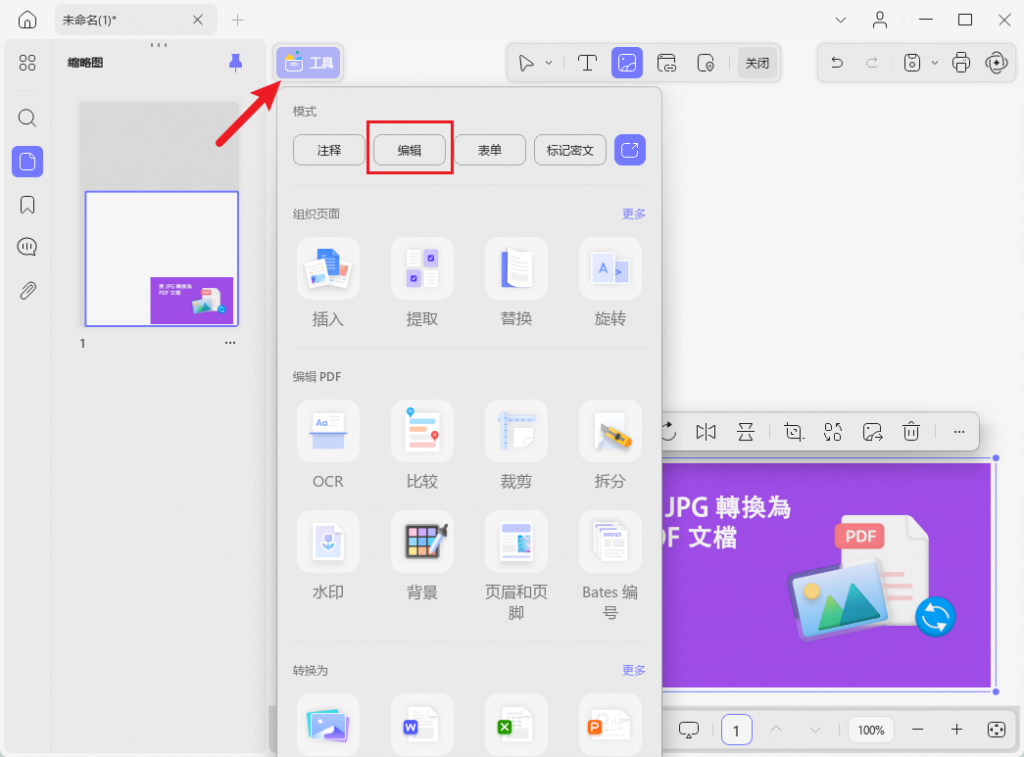Click the 关闭 button in edit toolbar

coord(758,63)
